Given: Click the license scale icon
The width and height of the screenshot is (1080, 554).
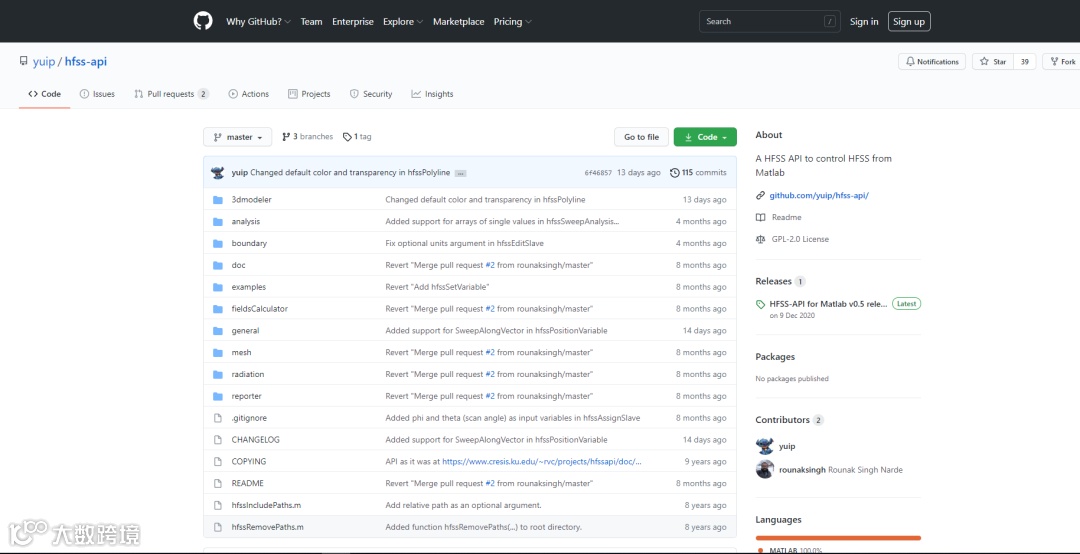Looking at the screenshot, I should pos(760,239).
